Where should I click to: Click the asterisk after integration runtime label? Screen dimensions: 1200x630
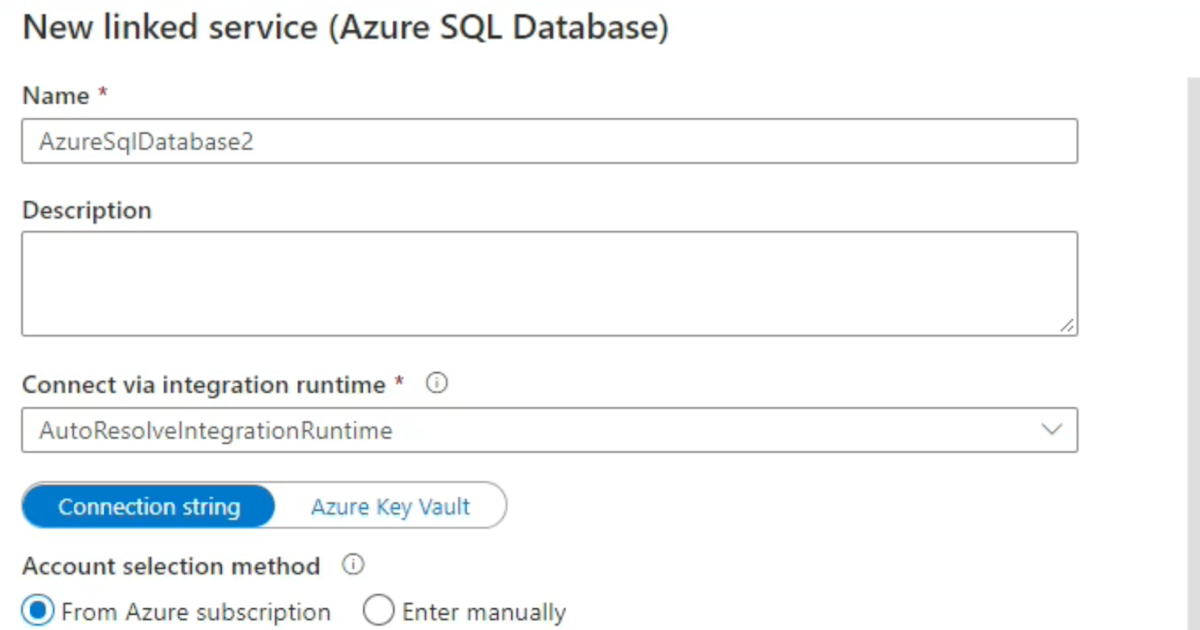(400, 383)
